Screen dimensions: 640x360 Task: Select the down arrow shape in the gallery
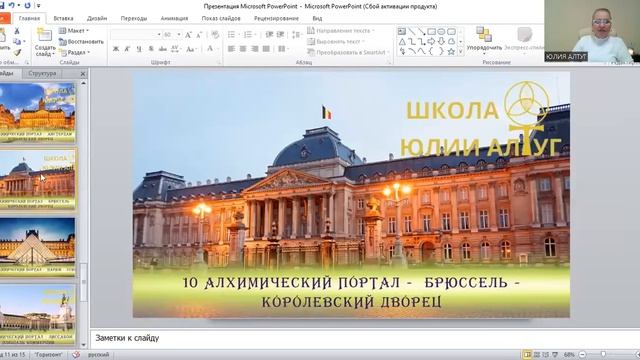coord(441,42)
